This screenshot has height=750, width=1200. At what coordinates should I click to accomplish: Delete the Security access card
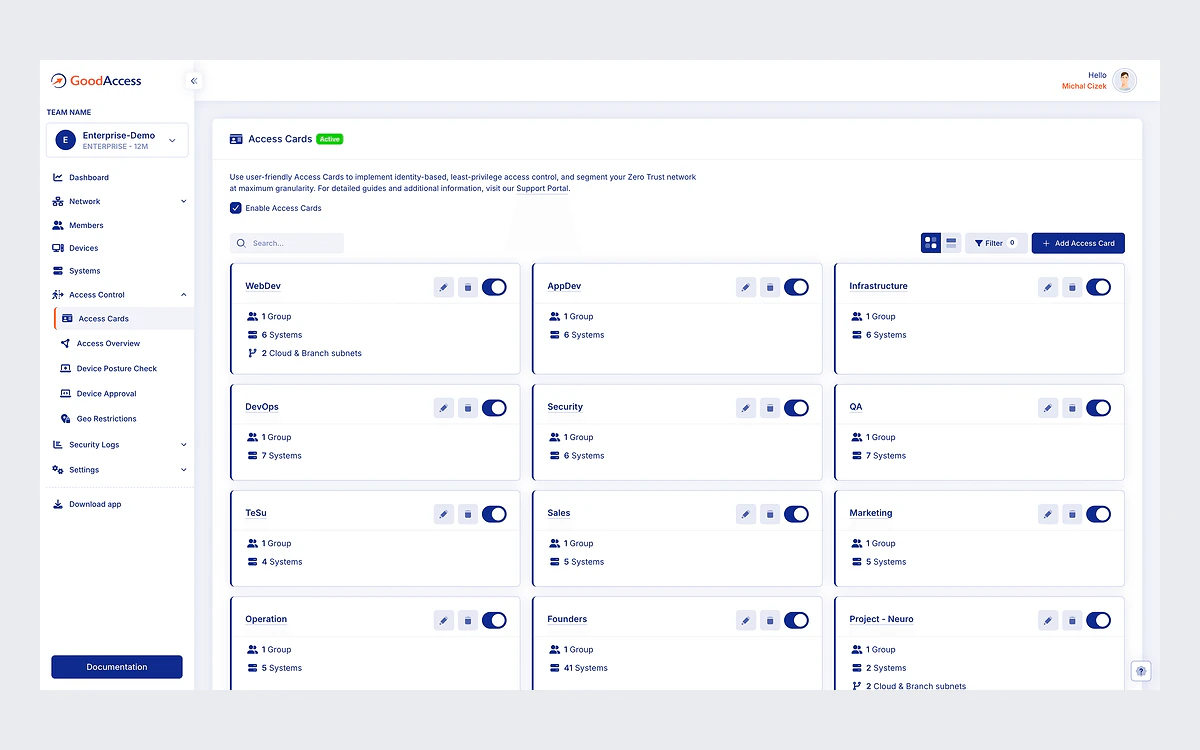point(770,408)
